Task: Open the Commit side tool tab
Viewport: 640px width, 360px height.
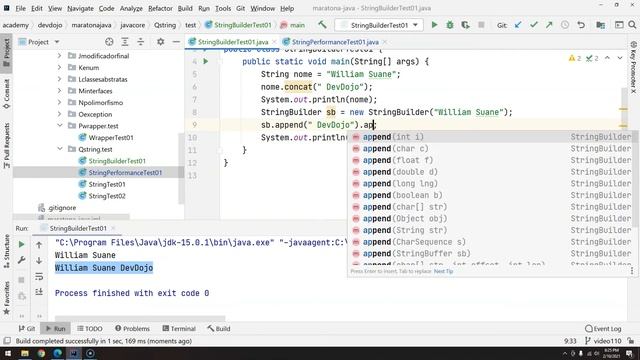Action: pos(7,94)
